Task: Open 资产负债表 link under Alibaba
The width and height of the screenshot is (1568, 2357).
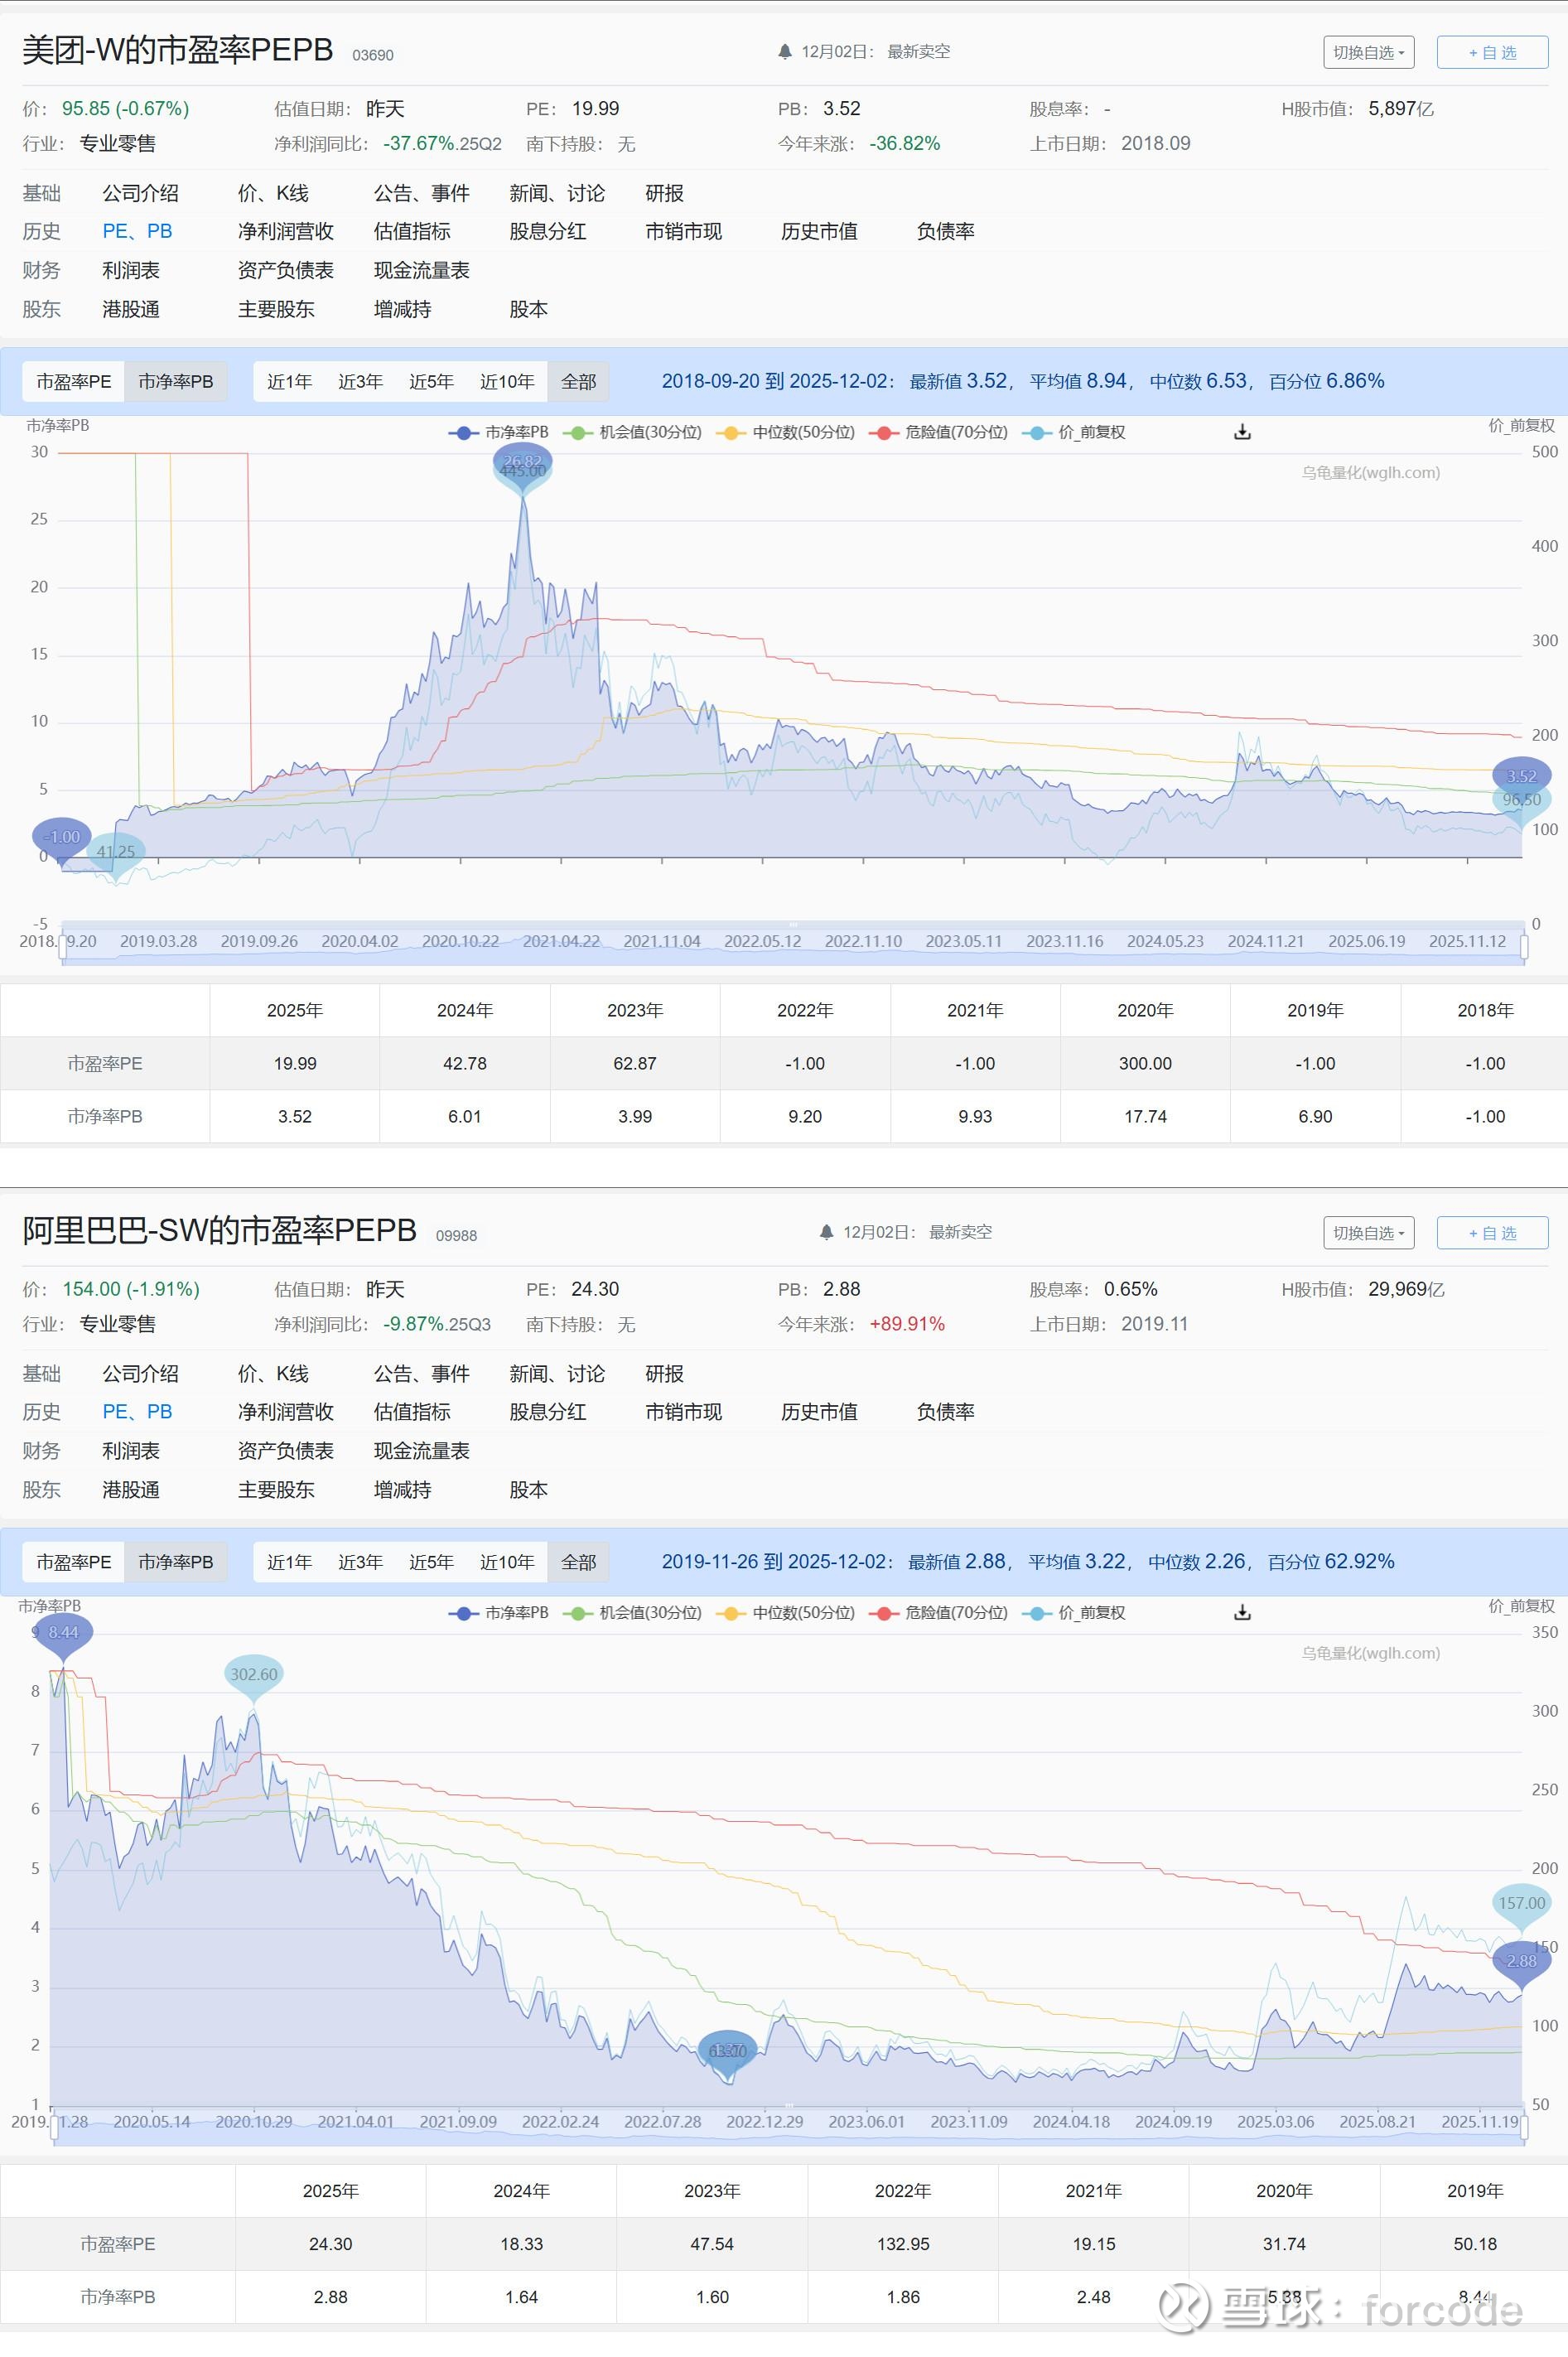Action: pyautogui.click(x=286, y=1450)
